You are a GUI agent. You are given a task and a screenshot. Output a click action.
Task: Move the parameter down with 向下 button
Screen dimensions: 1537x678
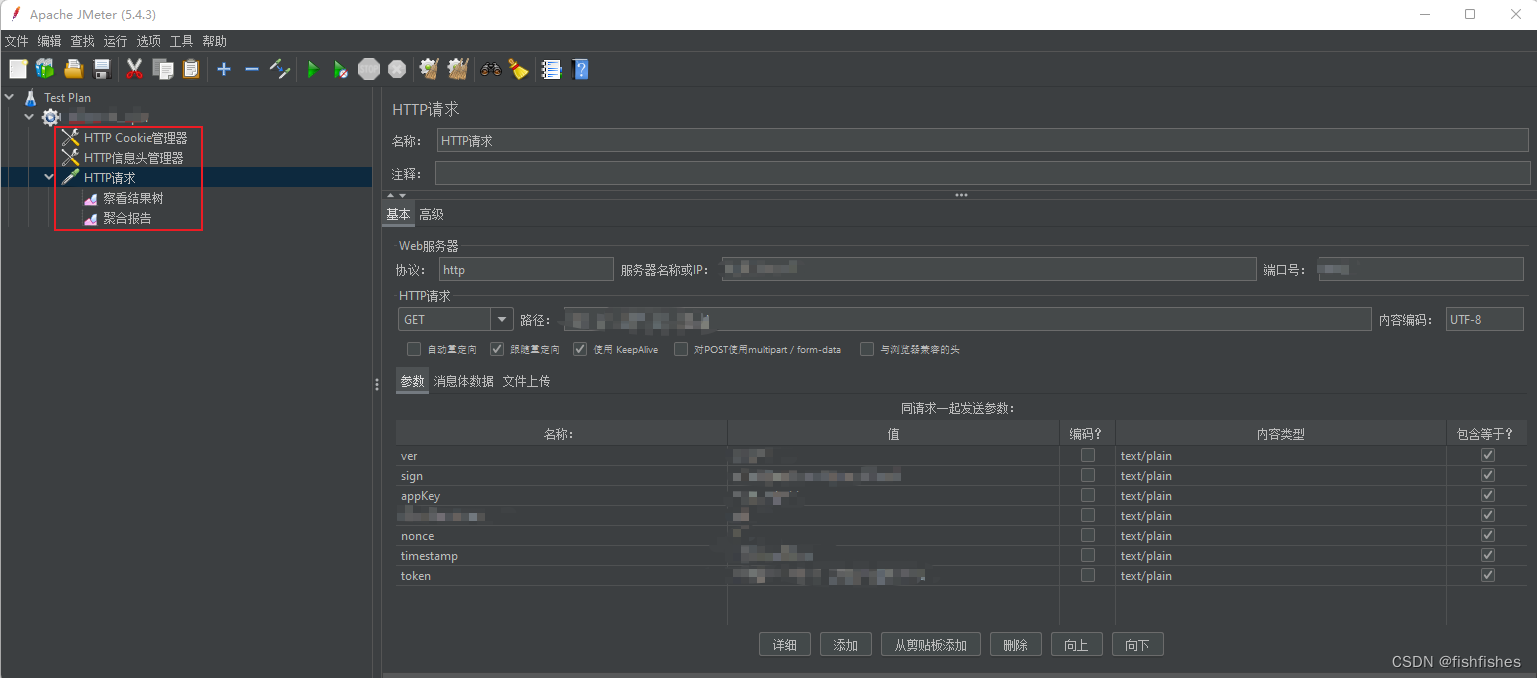coord(1138,645)
